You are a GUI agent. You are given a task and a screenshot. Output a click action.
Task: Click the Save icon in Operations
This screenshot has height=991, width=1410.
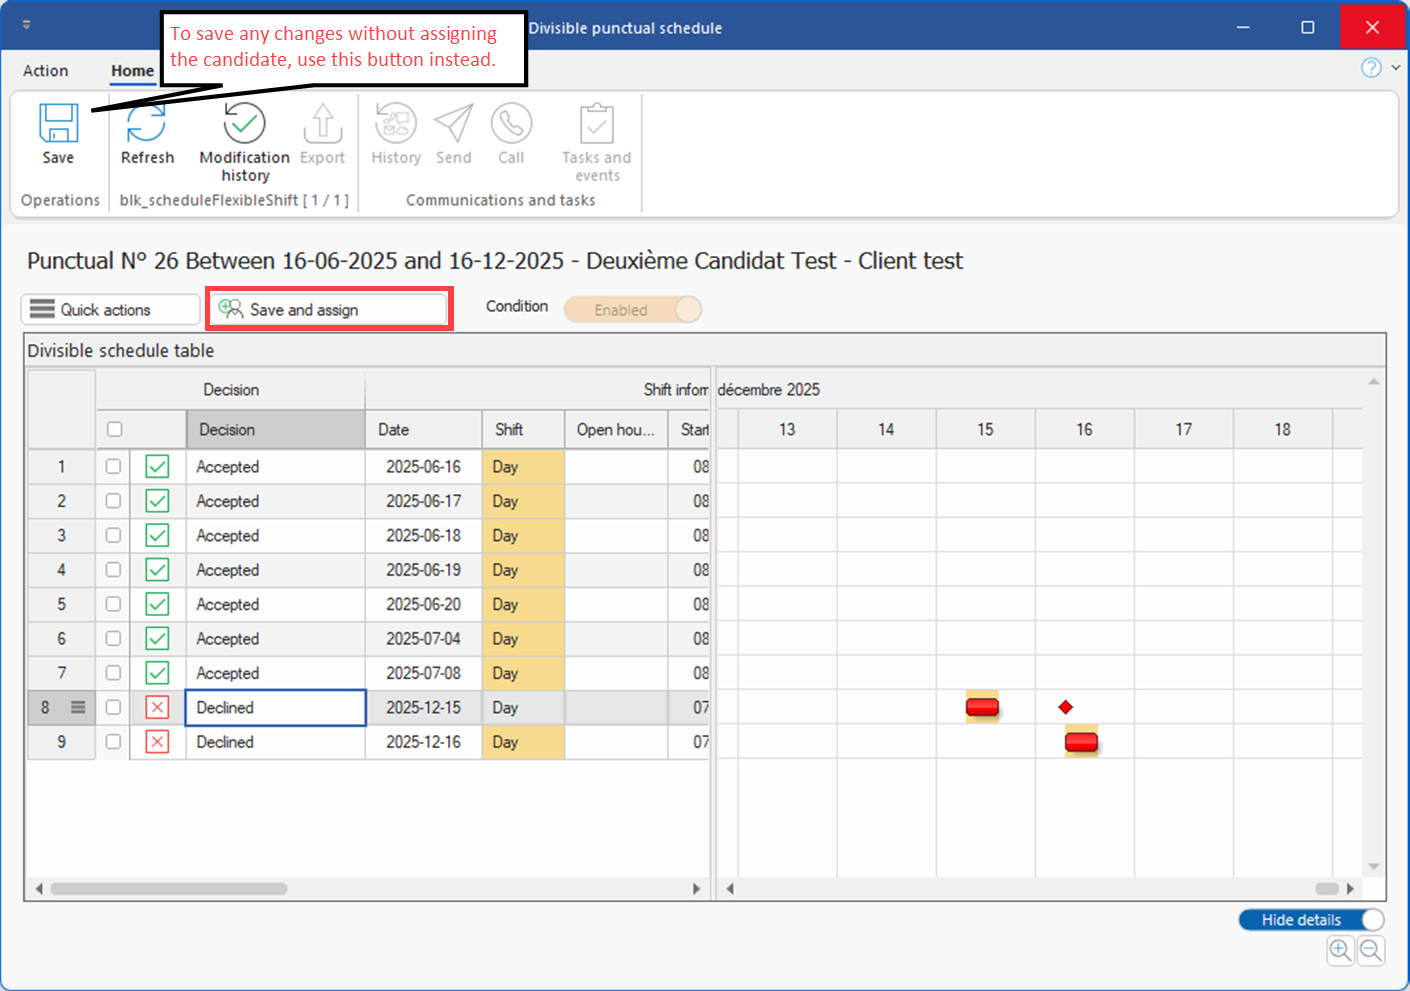coord(58,124)
